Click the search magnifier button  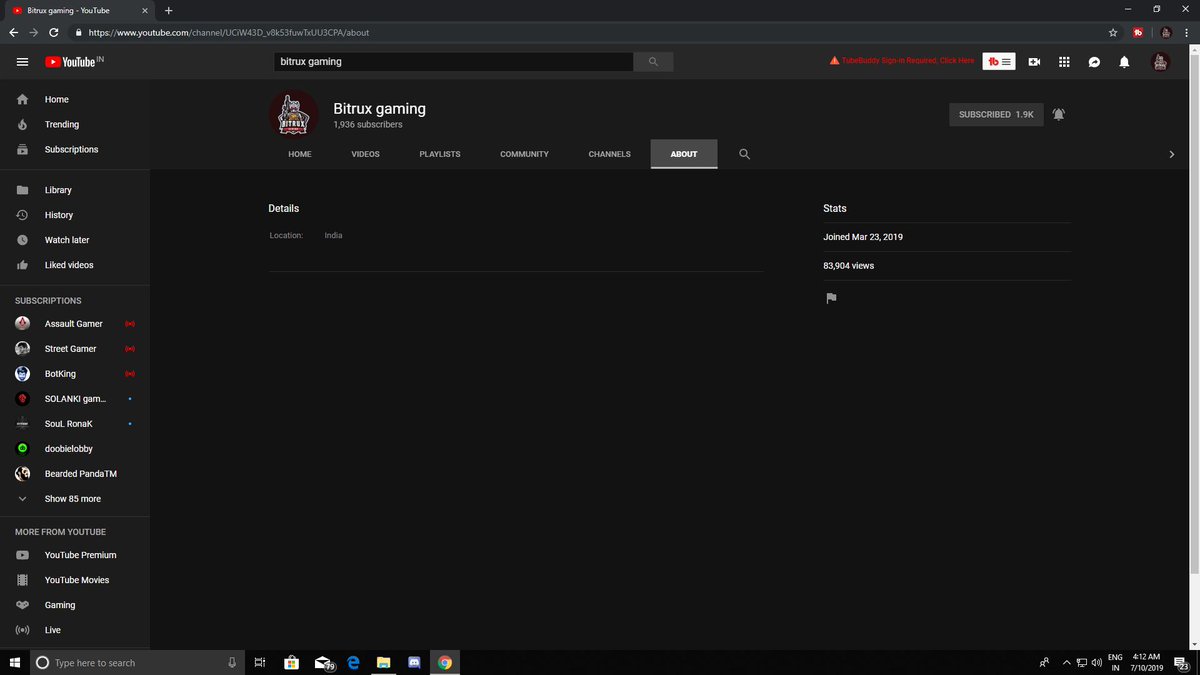point(653,62)
